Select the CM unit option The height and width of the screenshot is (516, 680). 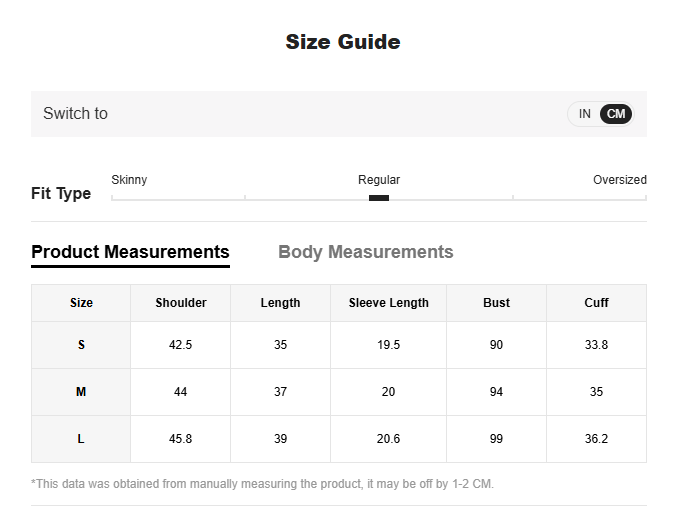click(616, 114)
